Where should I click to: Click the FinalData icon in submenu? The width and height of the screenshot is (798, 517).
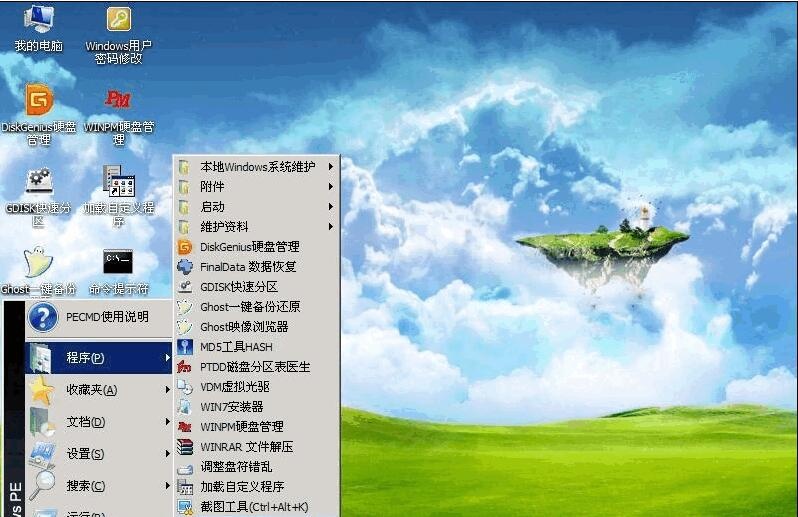(x=185, y=267)
